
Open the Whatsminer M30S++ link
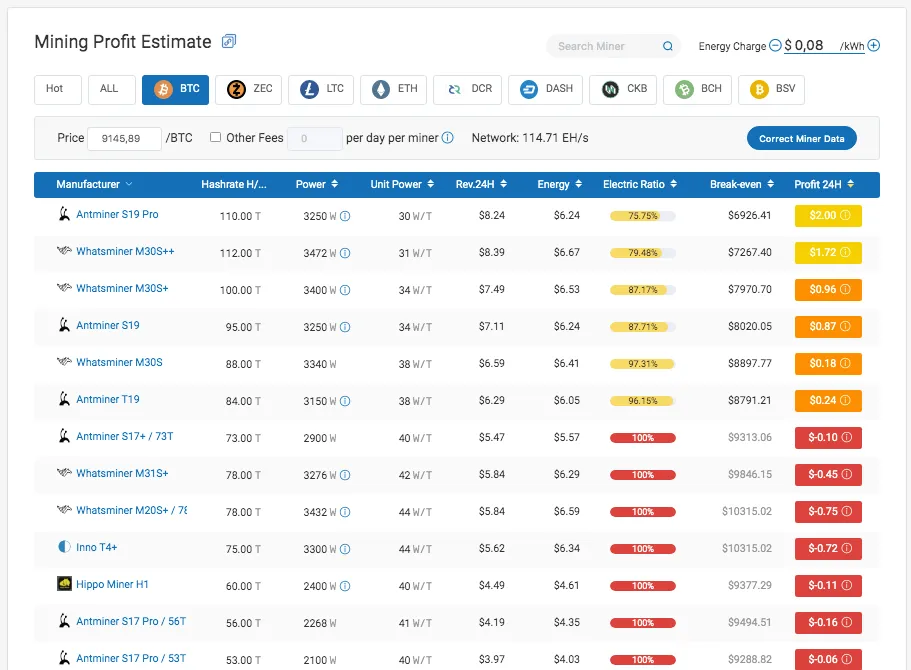point(125,251)
